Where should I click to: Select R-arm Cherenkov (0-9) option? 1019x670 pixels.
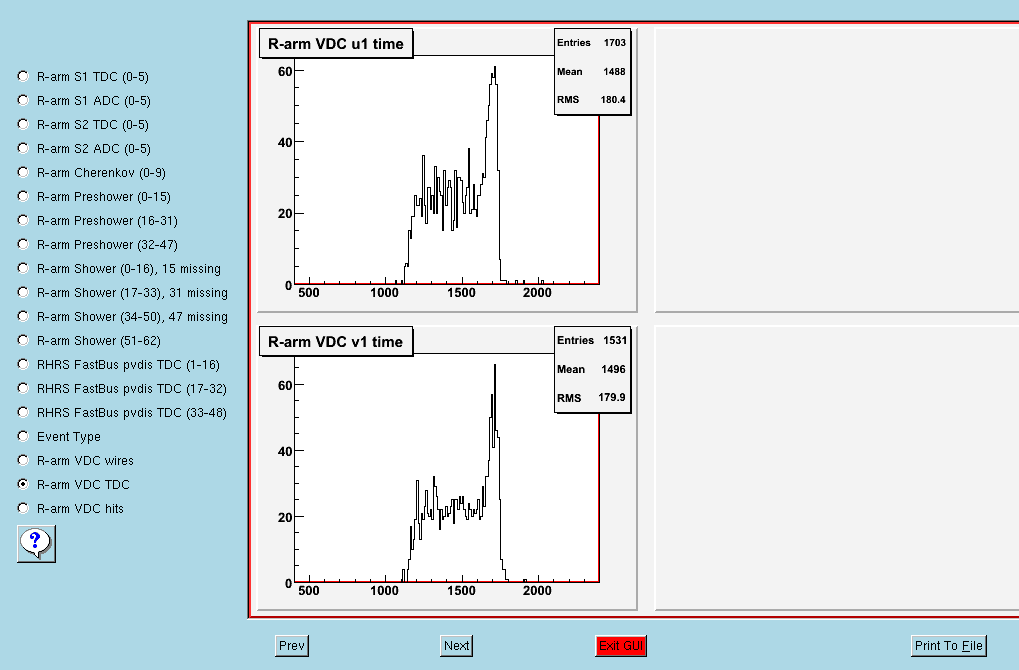(23, 173)
